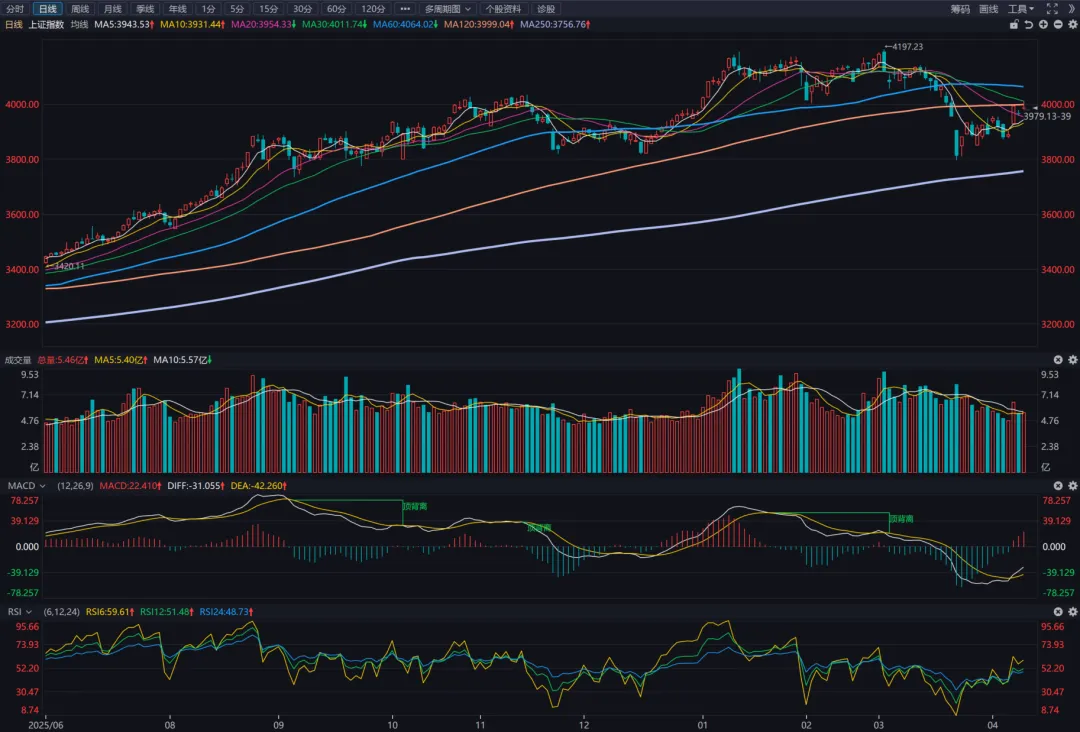Click the 总量:5.46亿 volume value
This screenshot has width=1080, height=732.
(x=63, y=359)
